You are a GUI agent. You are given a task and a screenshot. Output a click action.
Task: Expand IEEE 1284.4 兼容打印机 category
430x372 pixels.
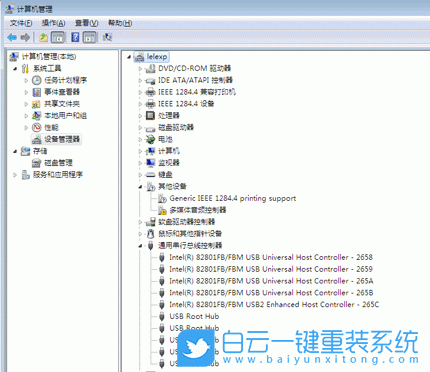pos(140,92)
